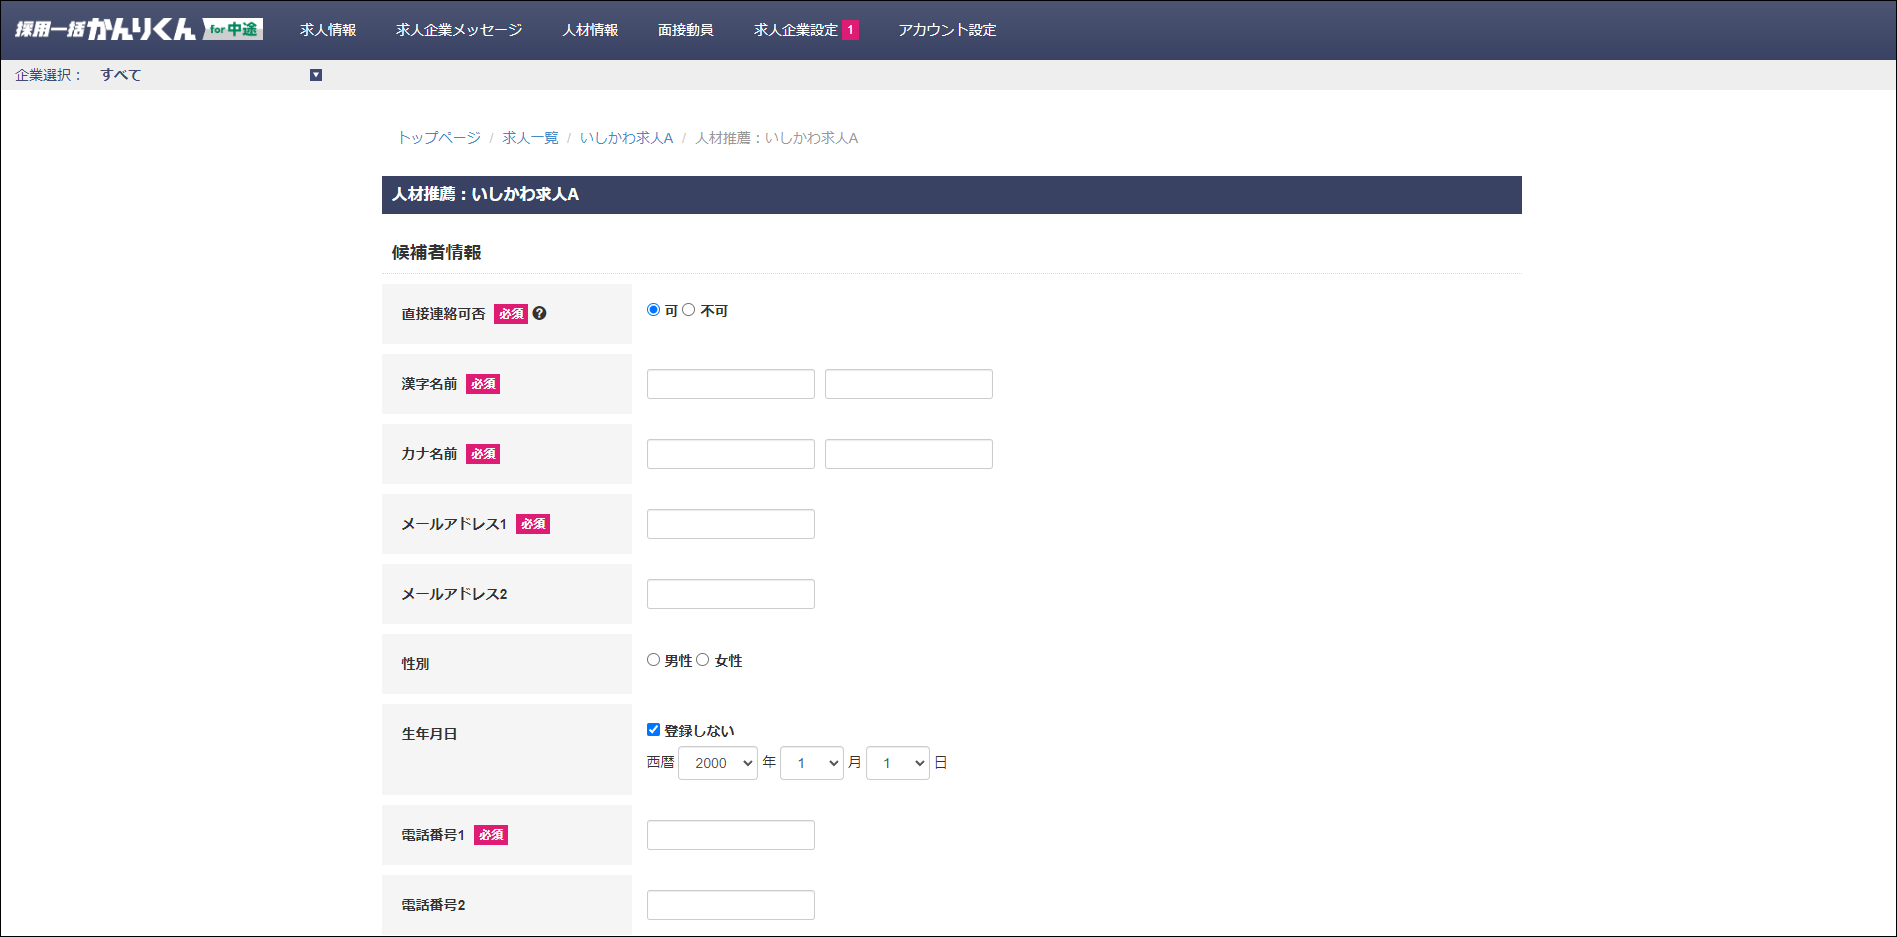Screen dimensions: 1897x937
Task: Click the 採用一括かんりくん logo
Action: click(x=138, y=29)
